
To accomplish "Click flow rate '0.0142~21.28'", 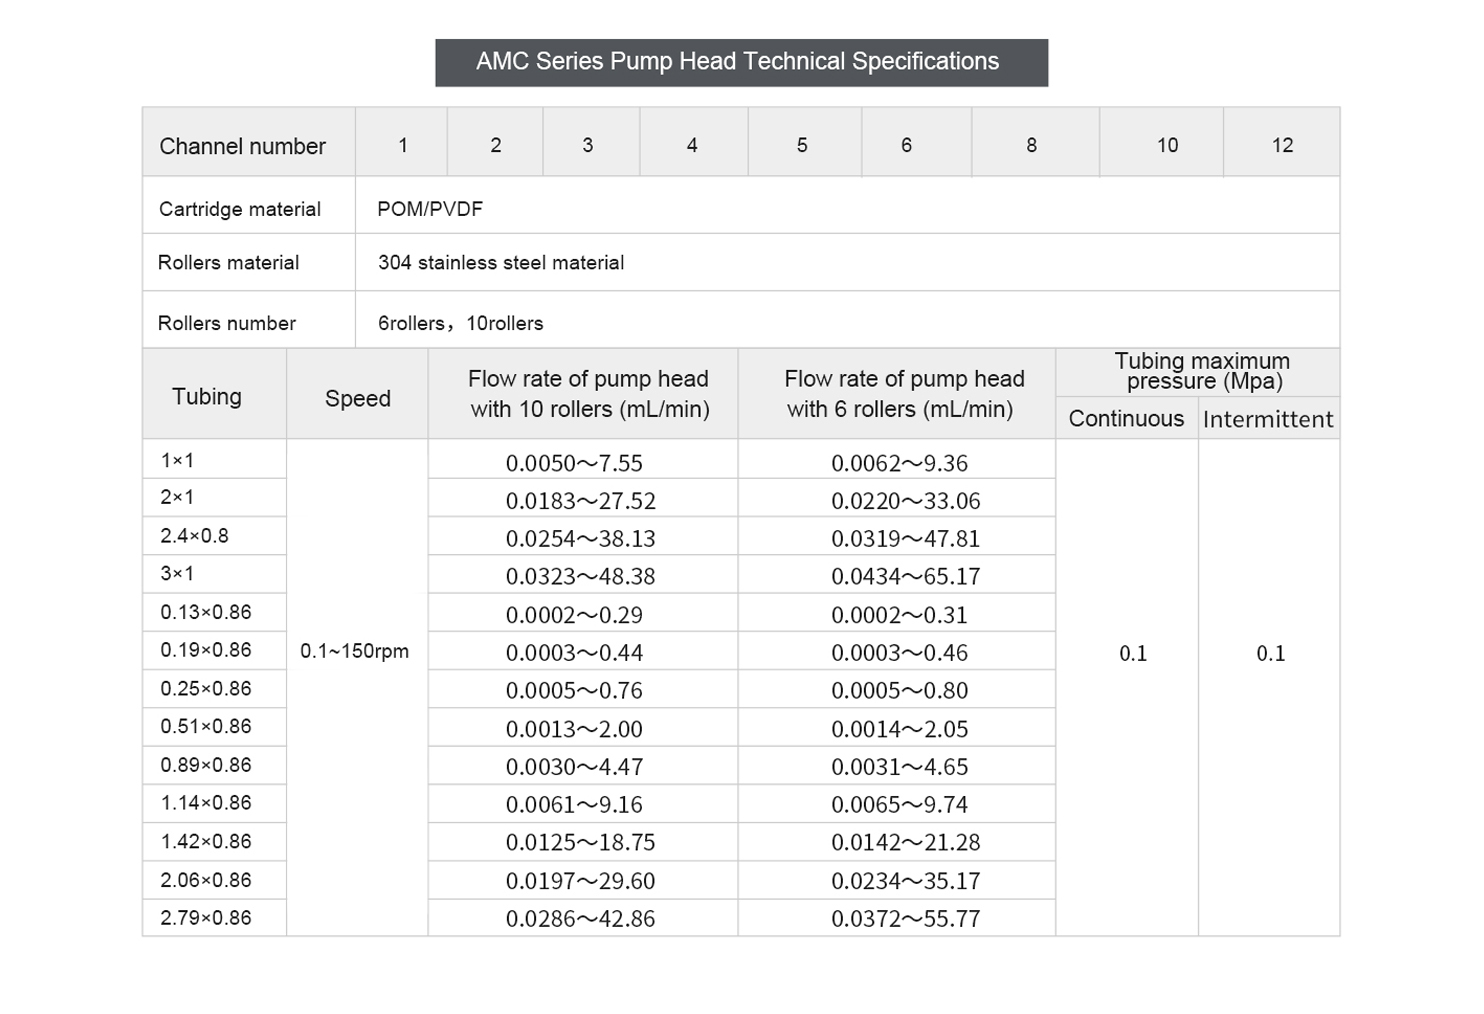I will click(x=906, y=843).
